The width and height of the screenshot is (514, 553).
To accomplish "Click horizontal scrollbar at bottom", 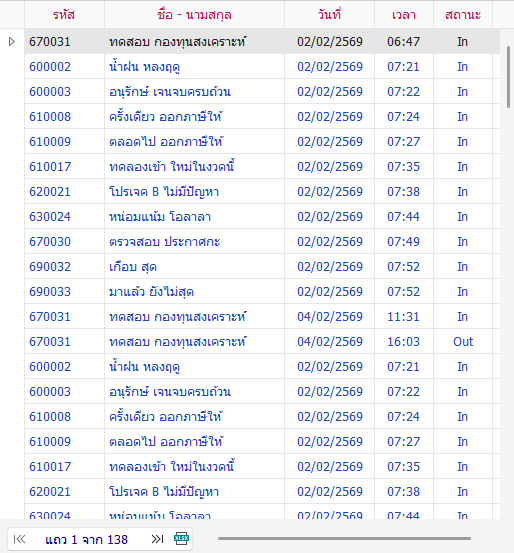I will click(x=344, y=539).
